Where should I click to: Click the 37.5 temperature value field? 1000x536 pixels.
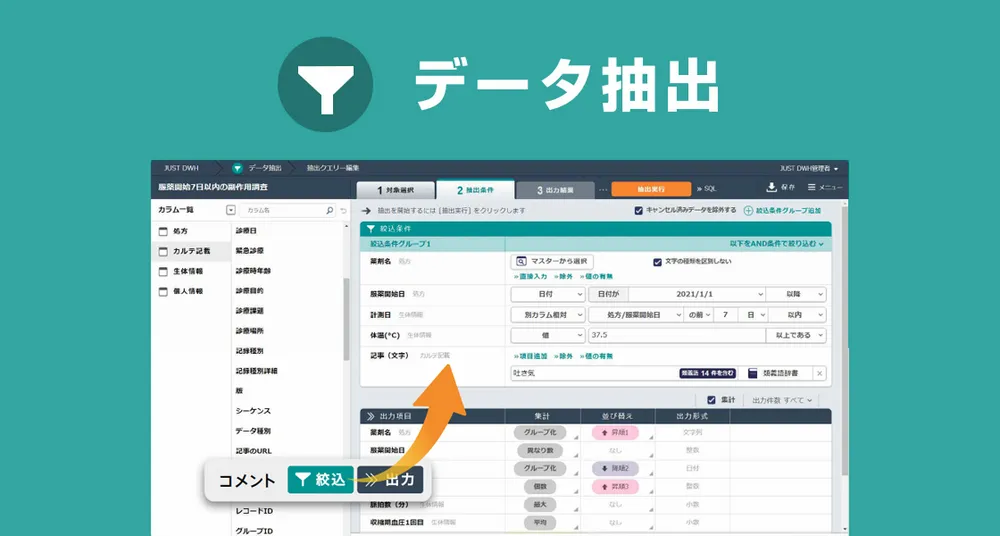(676, 335)
